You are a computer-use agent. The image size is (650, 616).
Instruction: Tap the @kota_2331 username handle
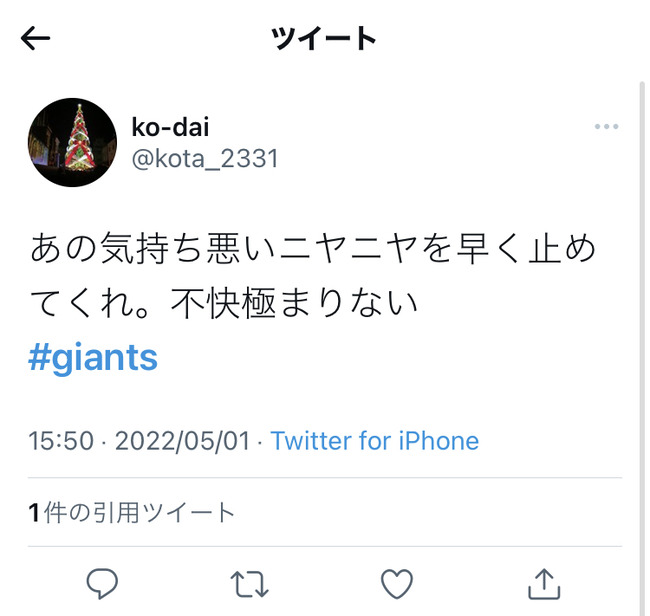point(205,158)
